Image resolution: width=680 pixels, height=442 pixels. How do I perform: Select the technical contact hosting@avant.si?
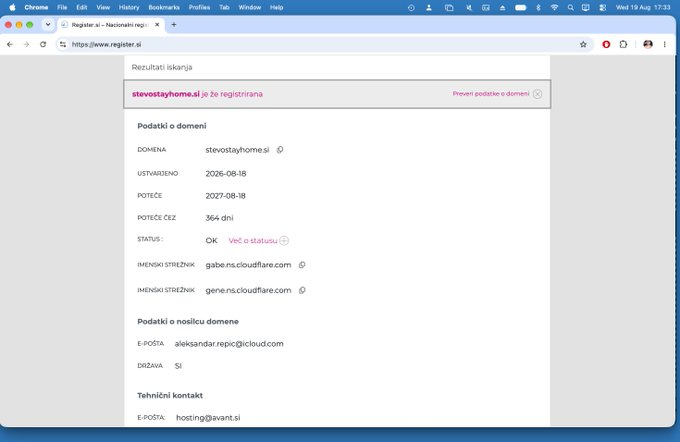[208, 418]
